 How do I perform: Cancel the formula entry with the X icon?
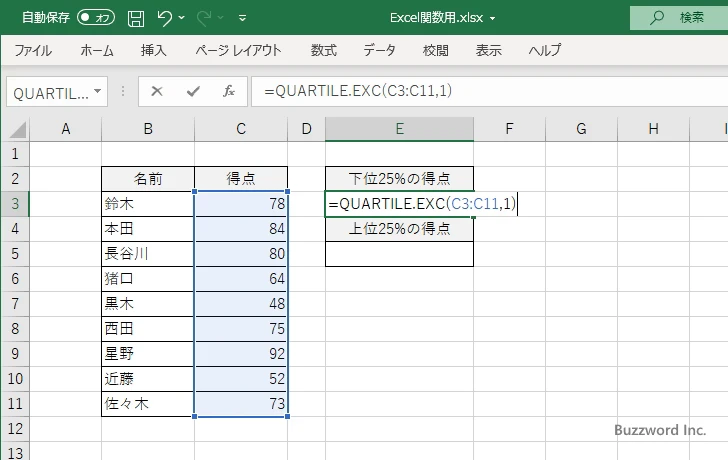coord(157,91)
